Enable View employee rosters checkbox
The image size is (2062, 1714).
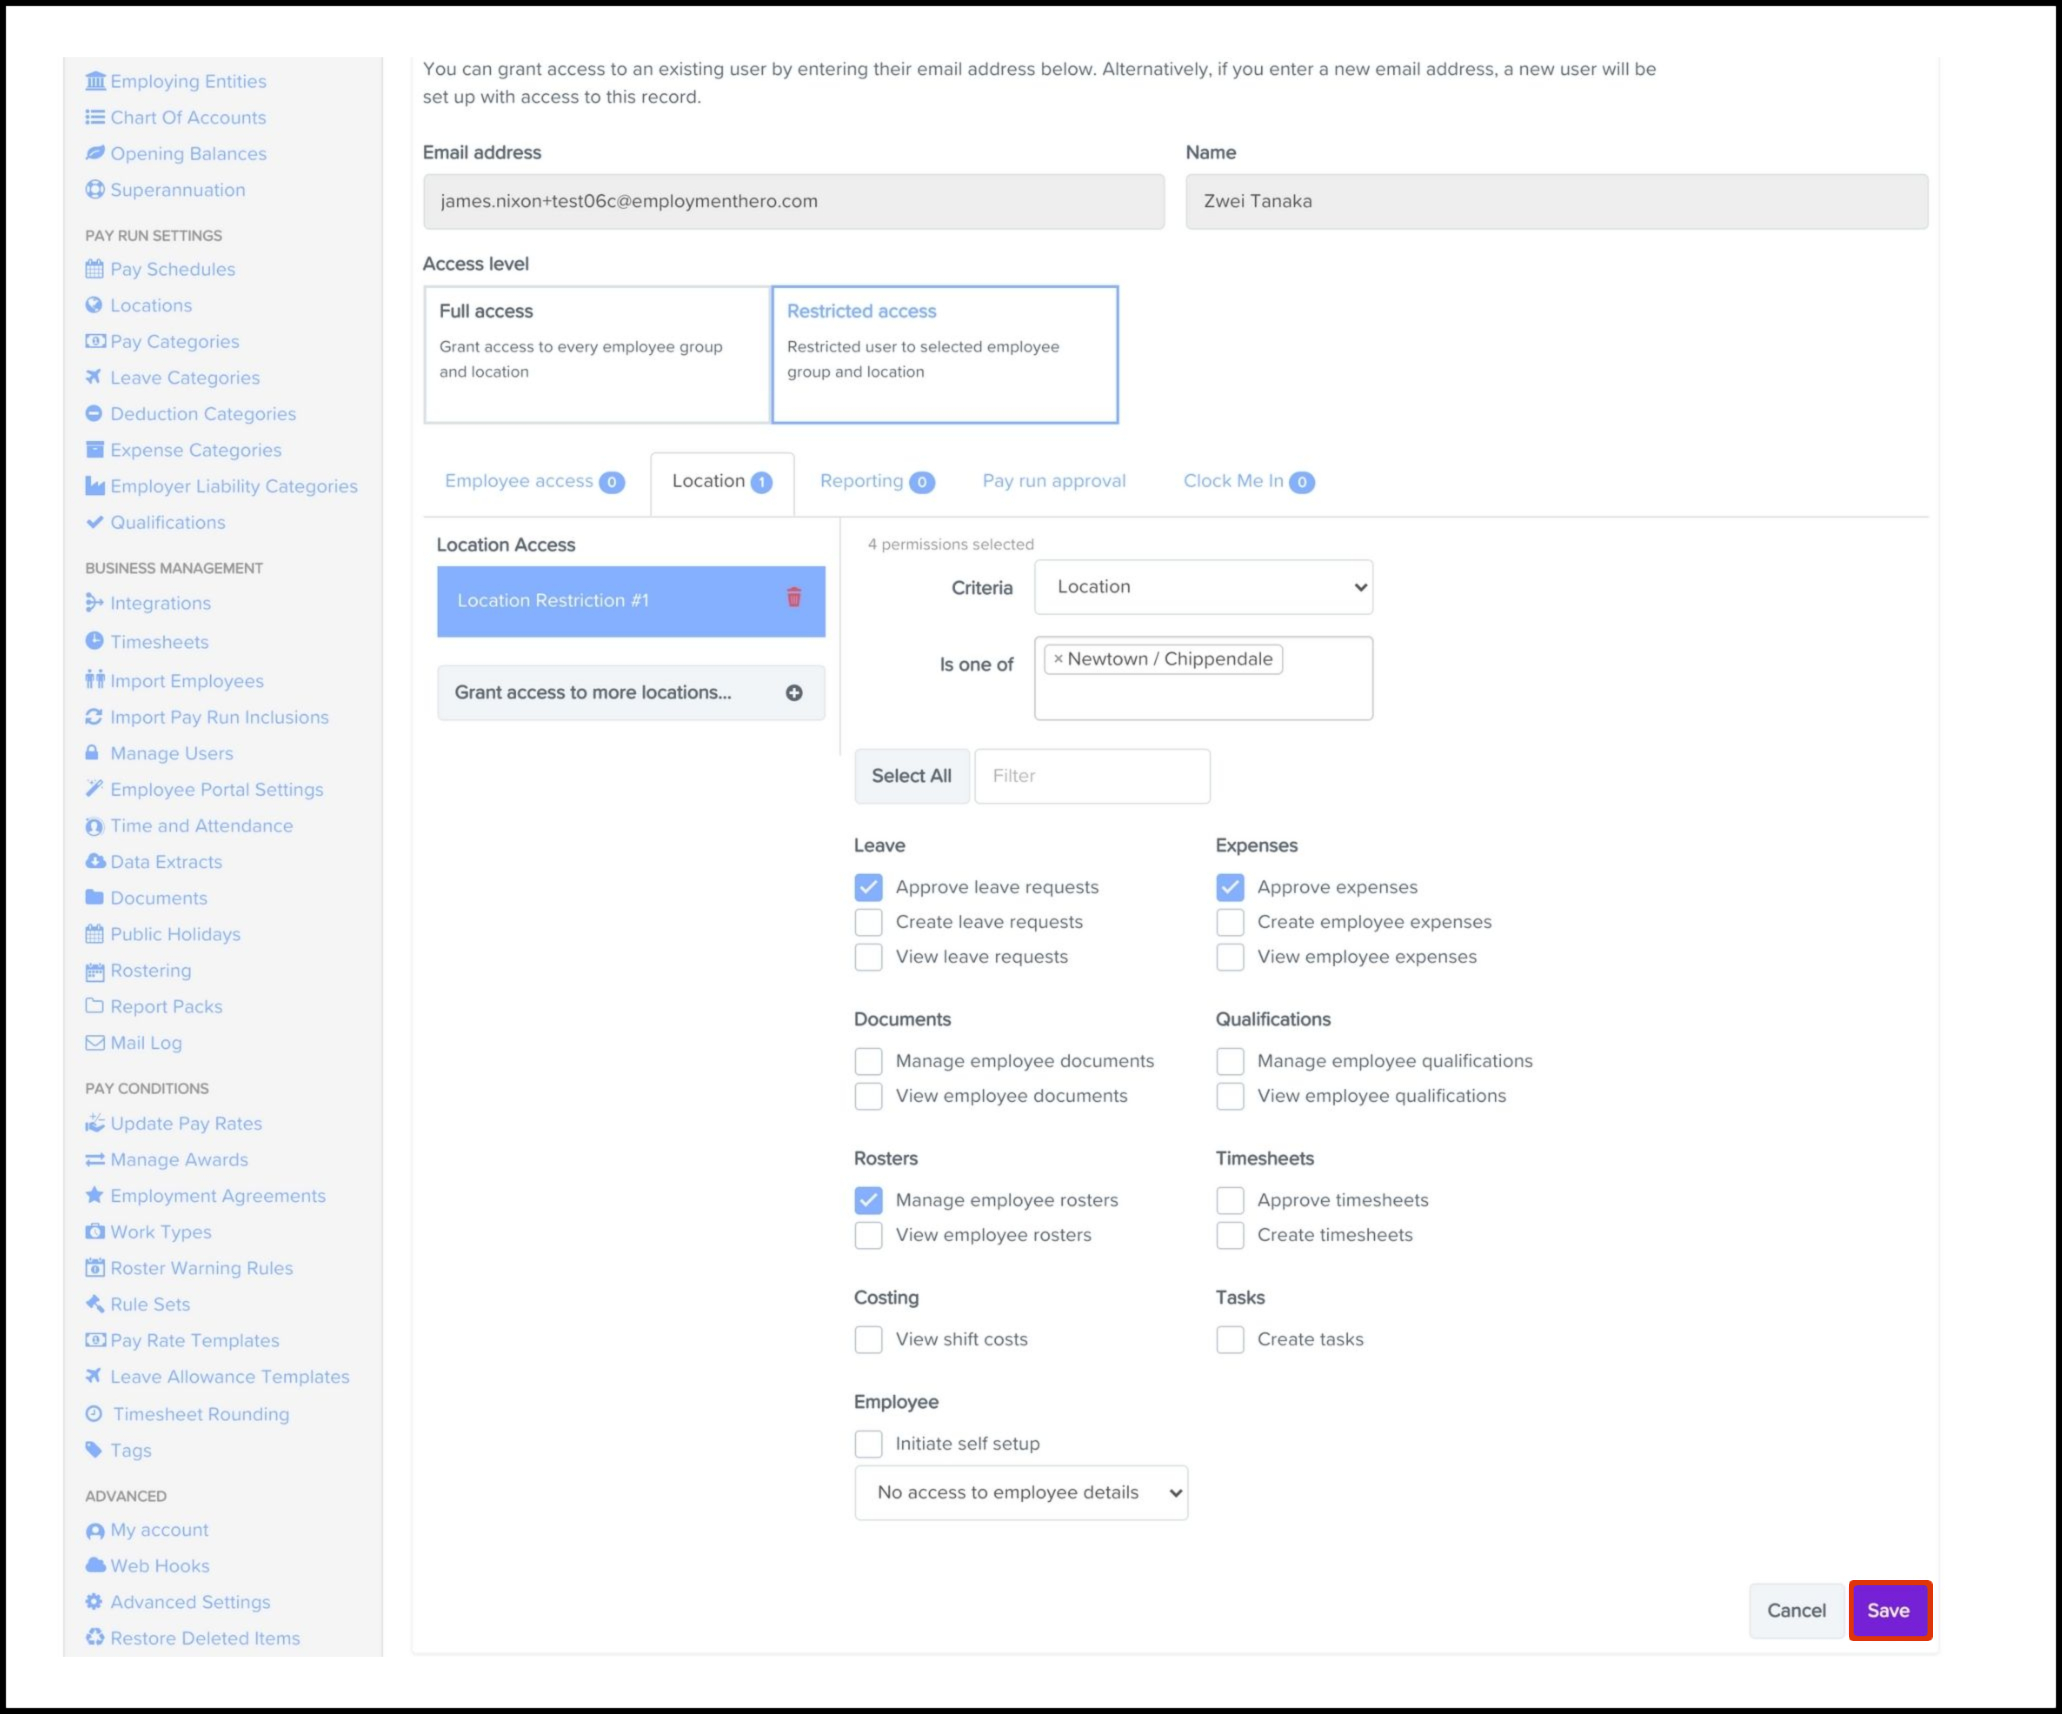tap(868, 1235)
